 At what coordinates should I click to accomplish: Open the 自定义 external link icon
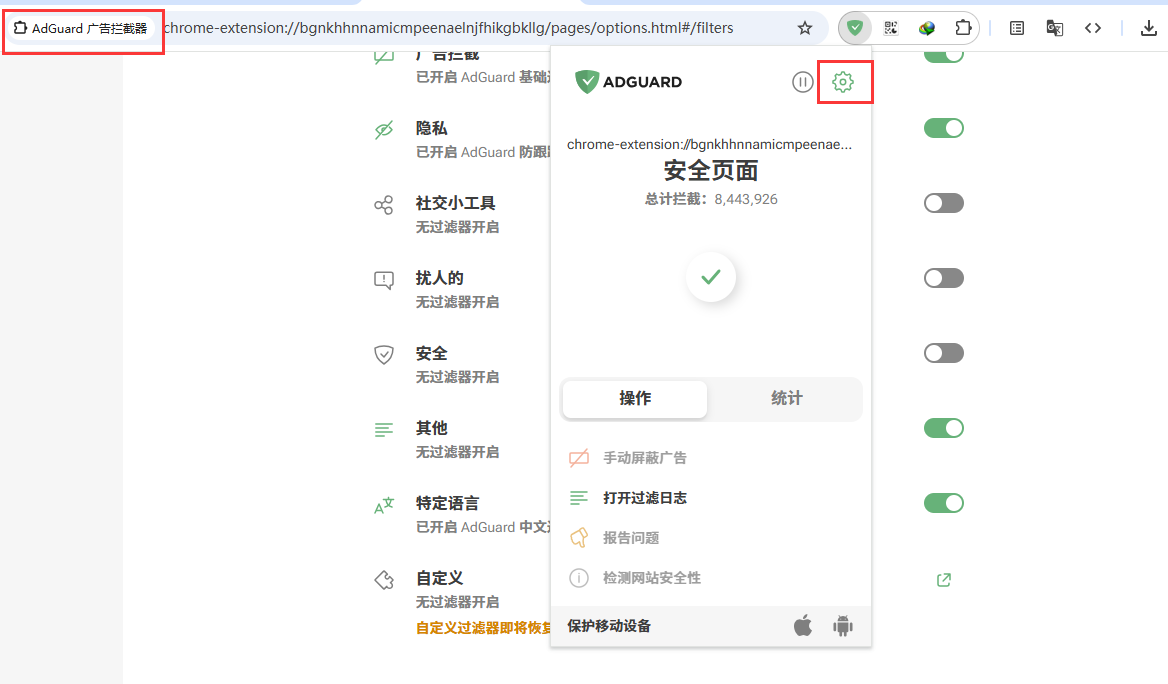tap(943, 580)
